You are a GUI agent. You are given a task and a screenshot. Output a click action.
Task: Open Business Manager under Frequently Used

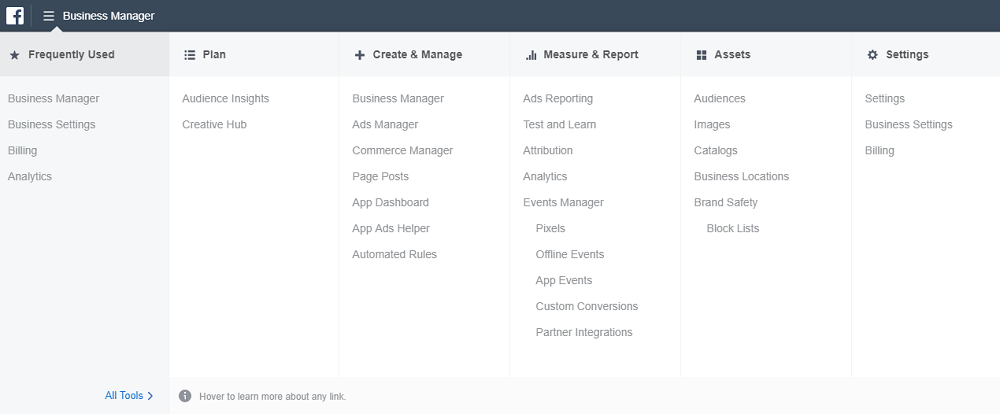[x=54, y=99]
